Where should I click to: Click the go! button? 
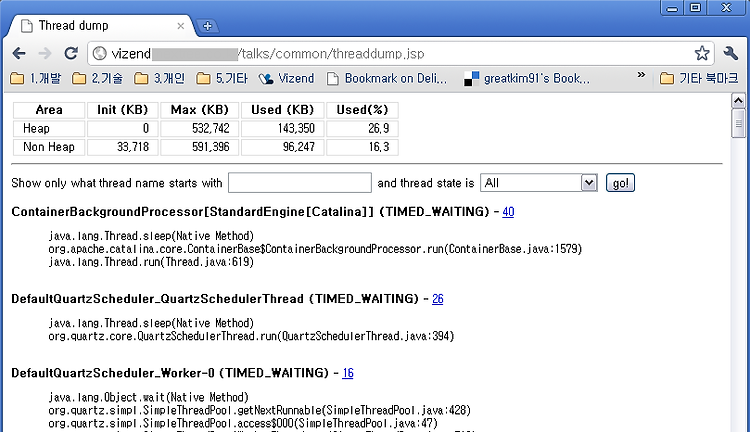620,183
